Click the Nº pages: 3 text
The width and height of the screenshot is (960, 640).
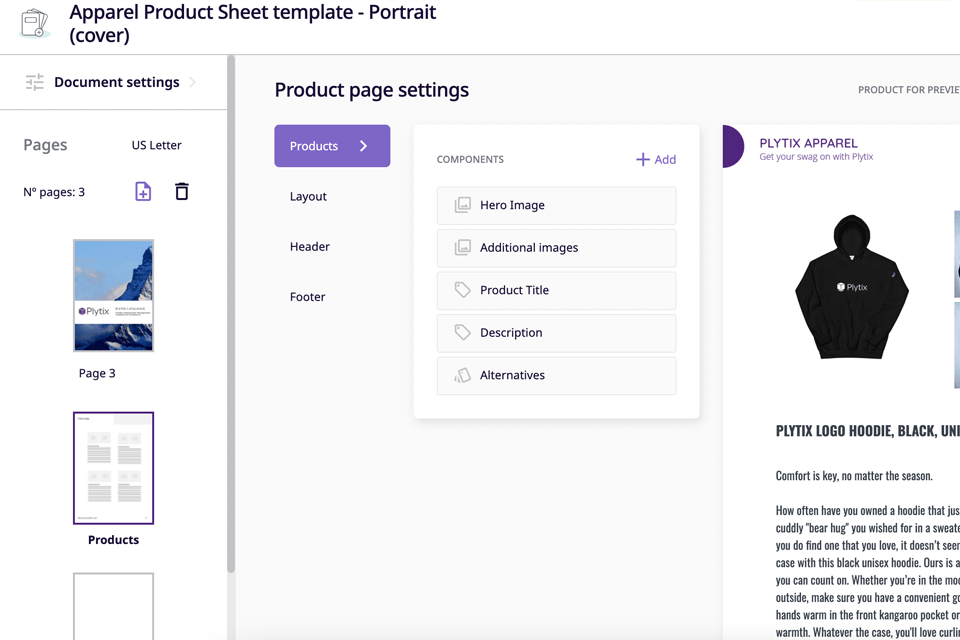pyautogui.click(x=54, y=192)
